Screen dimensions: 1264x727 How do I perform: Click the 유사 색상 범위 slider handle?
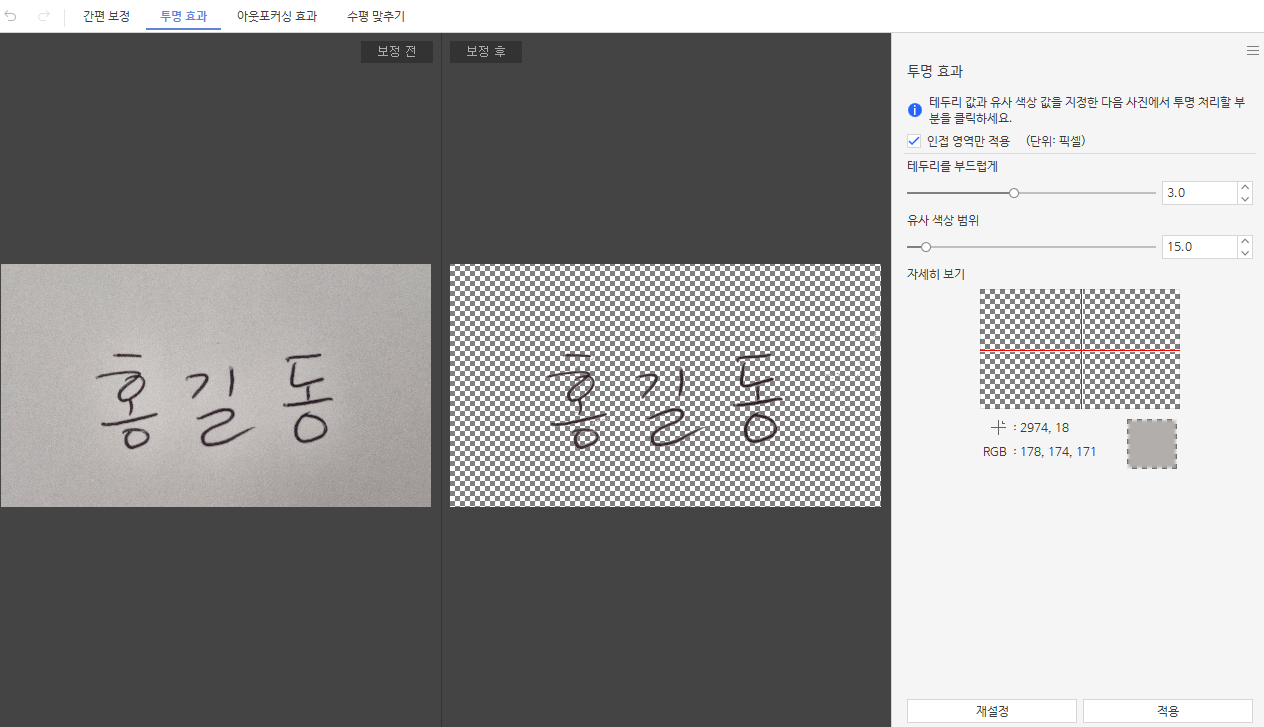click(x=926, y=247)
